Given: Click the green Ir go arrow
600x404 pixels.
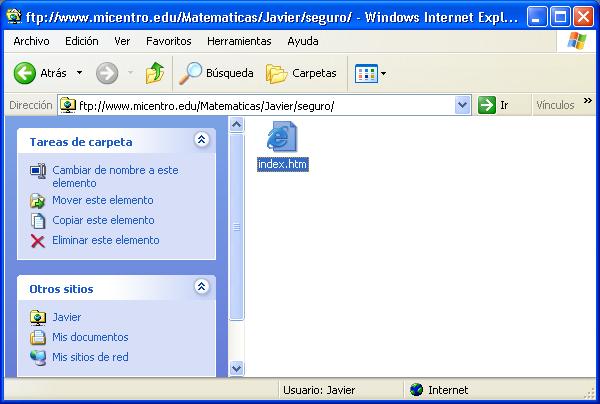Looking at the screenshot, I should [x=487, y=105].
